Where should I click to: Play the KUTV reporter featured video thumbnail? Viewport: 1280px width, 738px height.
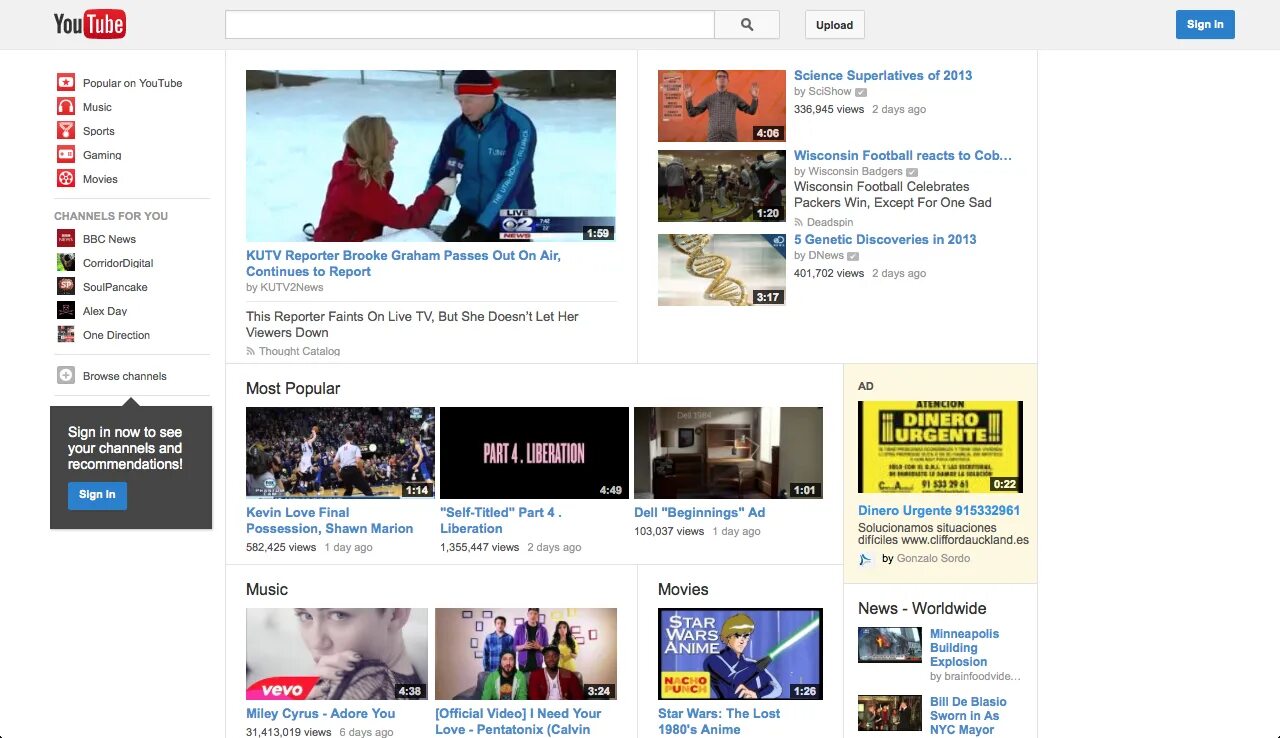coord(431,156)
